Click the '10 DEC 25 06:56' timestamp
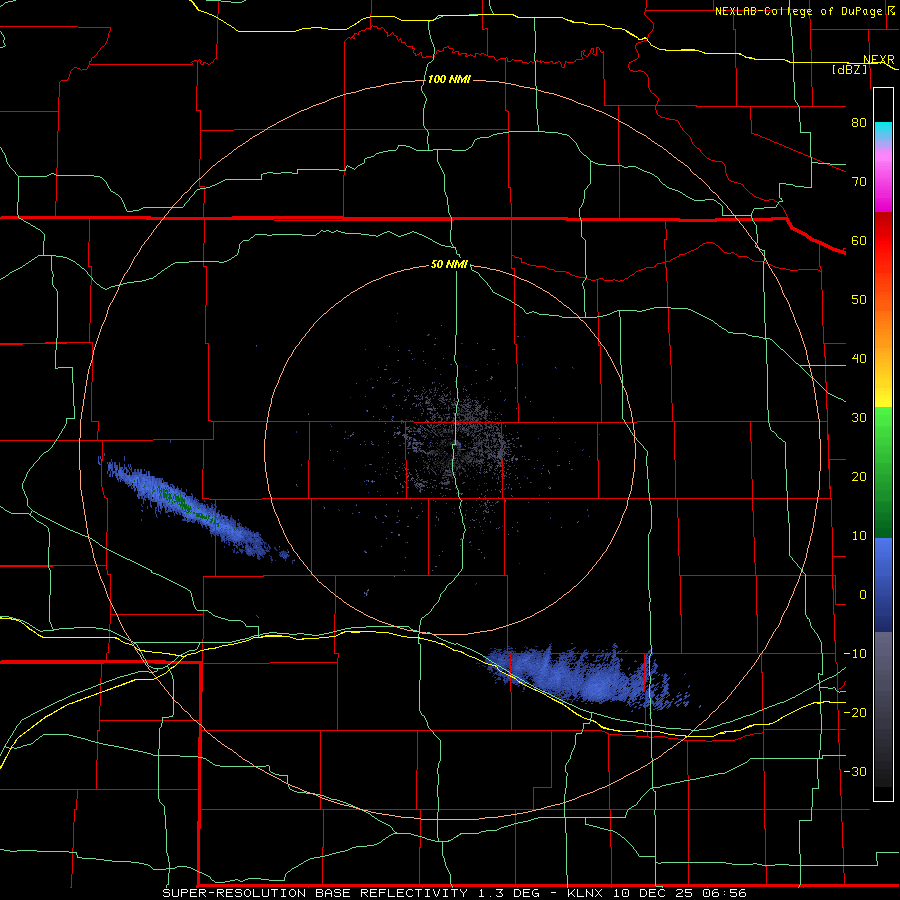 pyautogui.click(x=680, y=893)
